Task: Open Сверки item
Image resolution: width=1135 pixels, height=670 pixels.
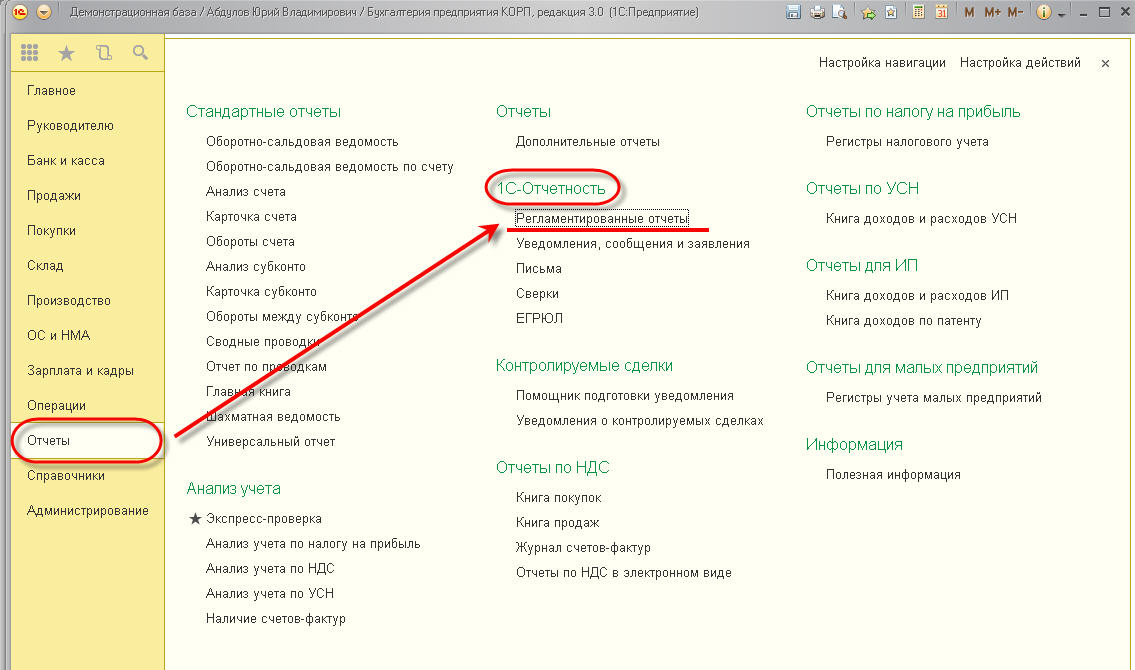Action: click(x=537, y=294)
